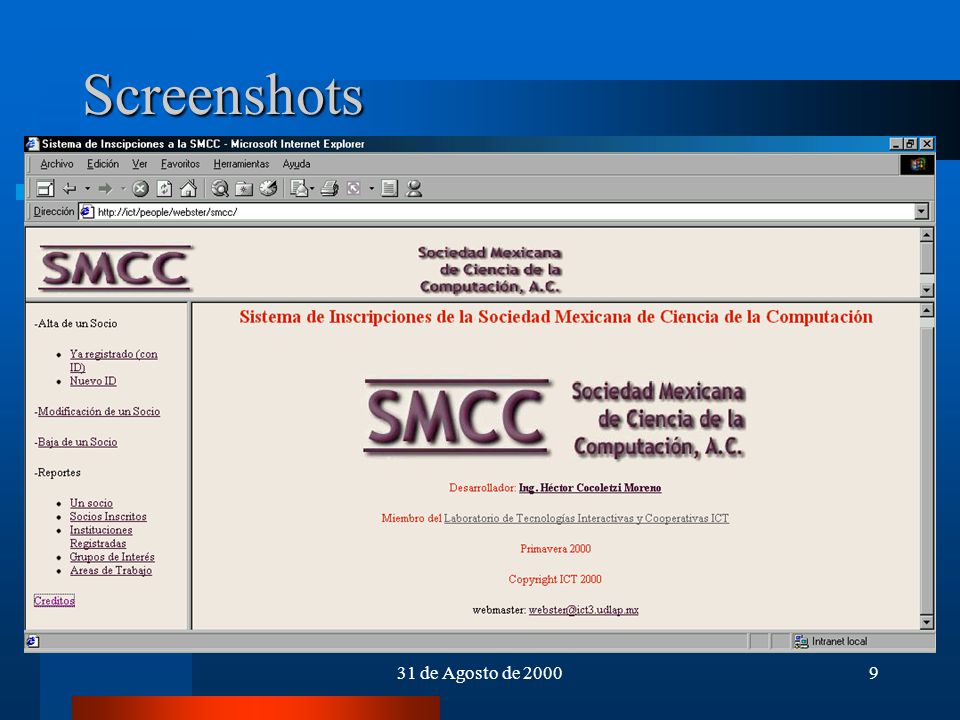Minimize the Internet Explorer window
This screenshot has height=720, width=960.
896,144
